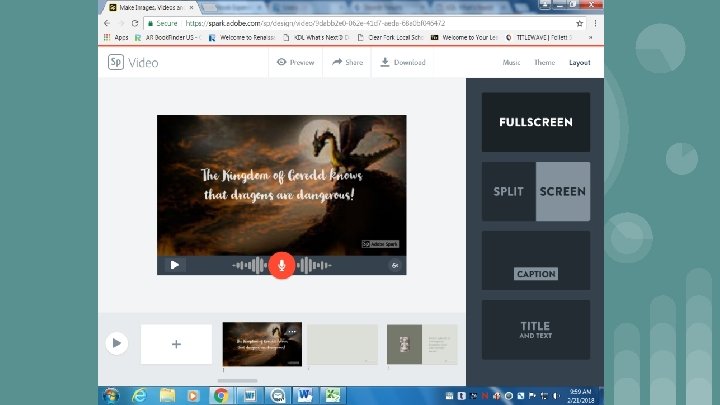Click the Preview eye button

coord(295,62)
